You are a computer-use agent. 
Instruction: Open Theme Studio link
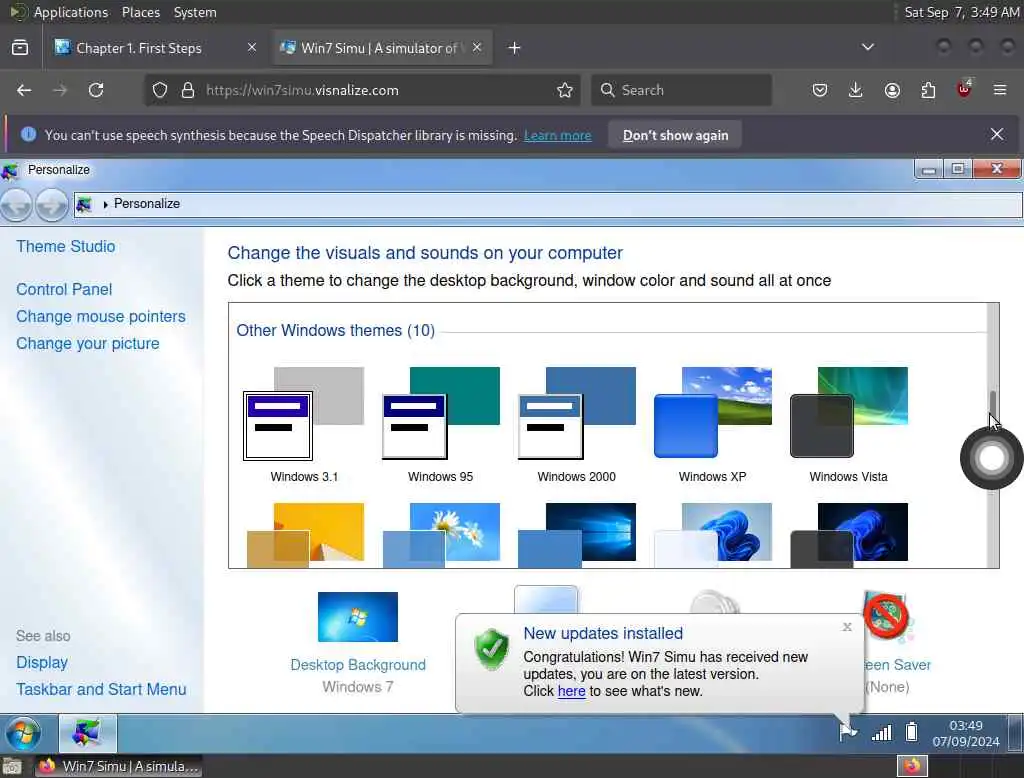tap(66, 246)
